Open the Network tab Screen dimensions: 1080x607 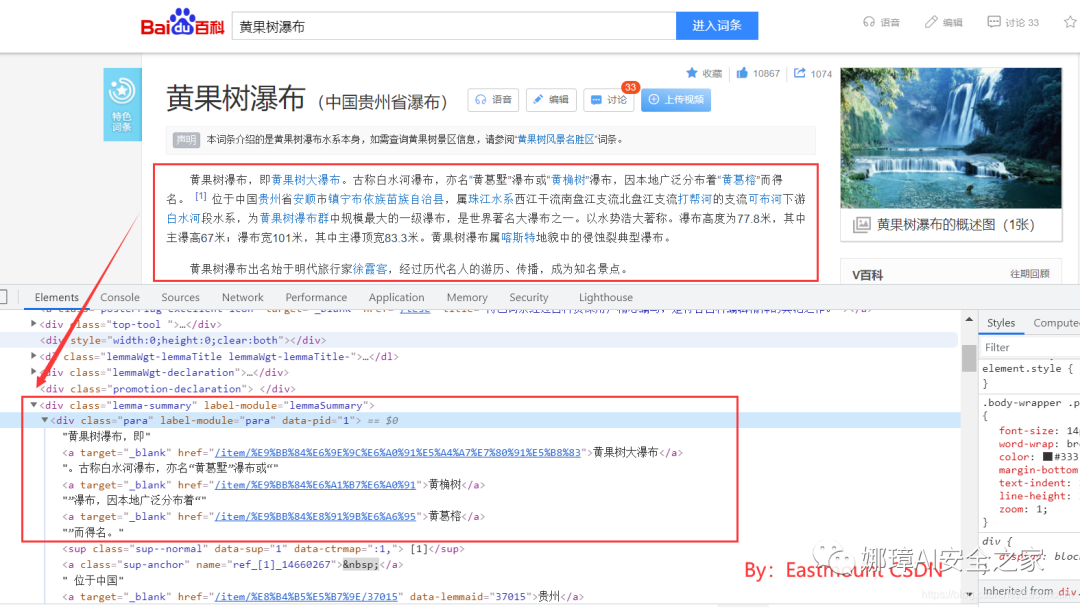242,297
